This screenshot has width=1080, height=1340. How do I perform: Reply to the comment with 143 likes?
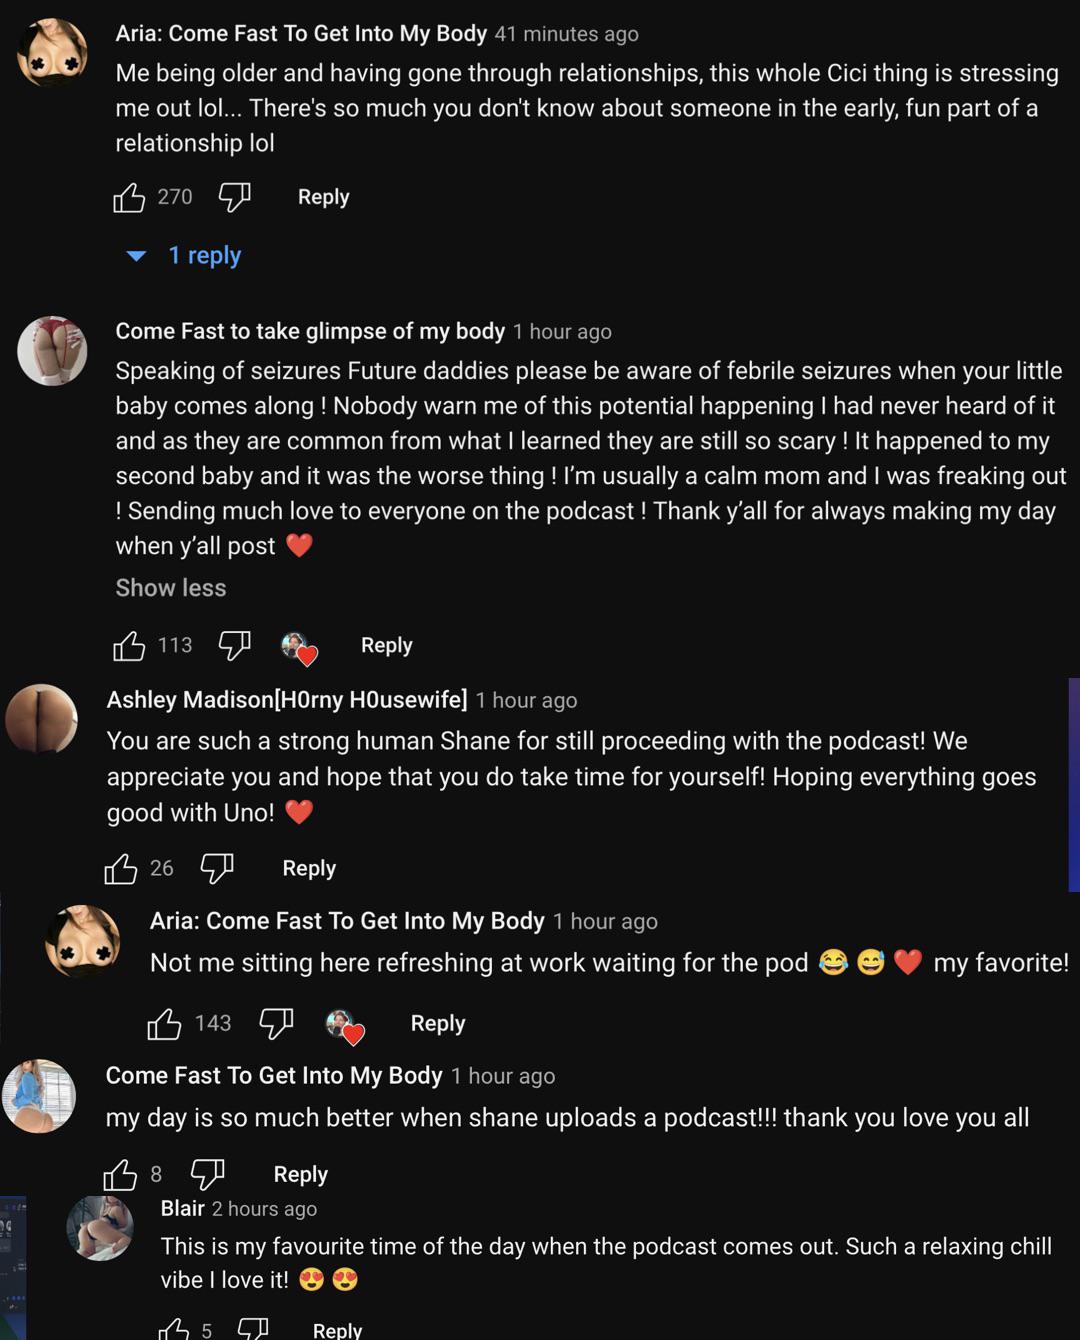438,1023
